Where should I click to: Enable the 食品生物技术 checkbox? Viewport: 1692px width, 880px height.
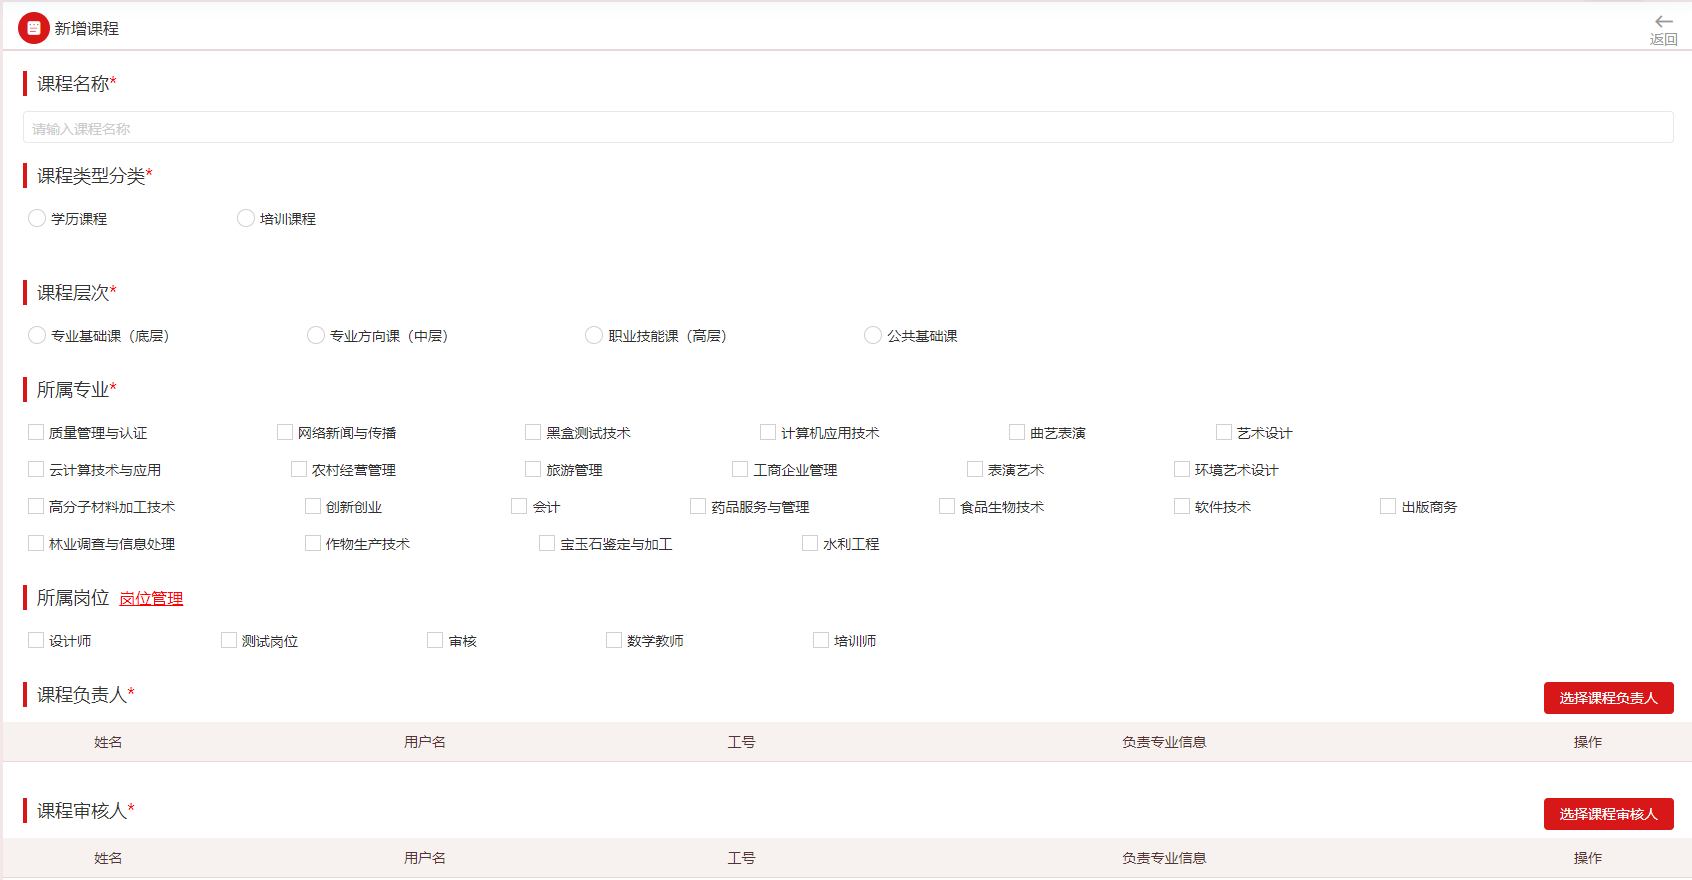point(947,506)
